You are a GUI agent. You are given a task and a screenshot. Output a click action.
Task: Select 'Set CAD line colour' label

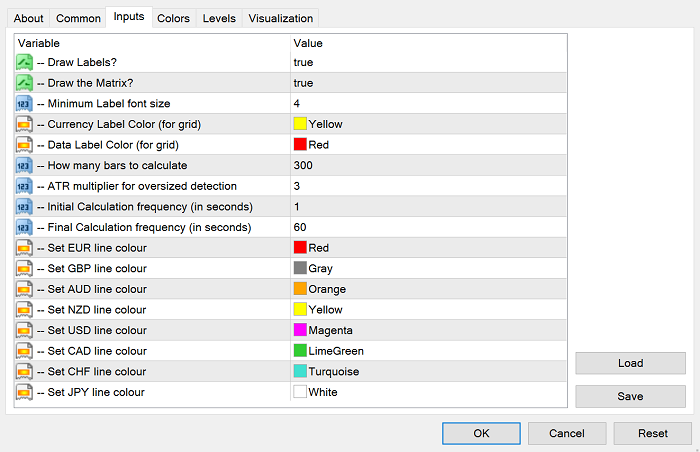tap(97, 351)
